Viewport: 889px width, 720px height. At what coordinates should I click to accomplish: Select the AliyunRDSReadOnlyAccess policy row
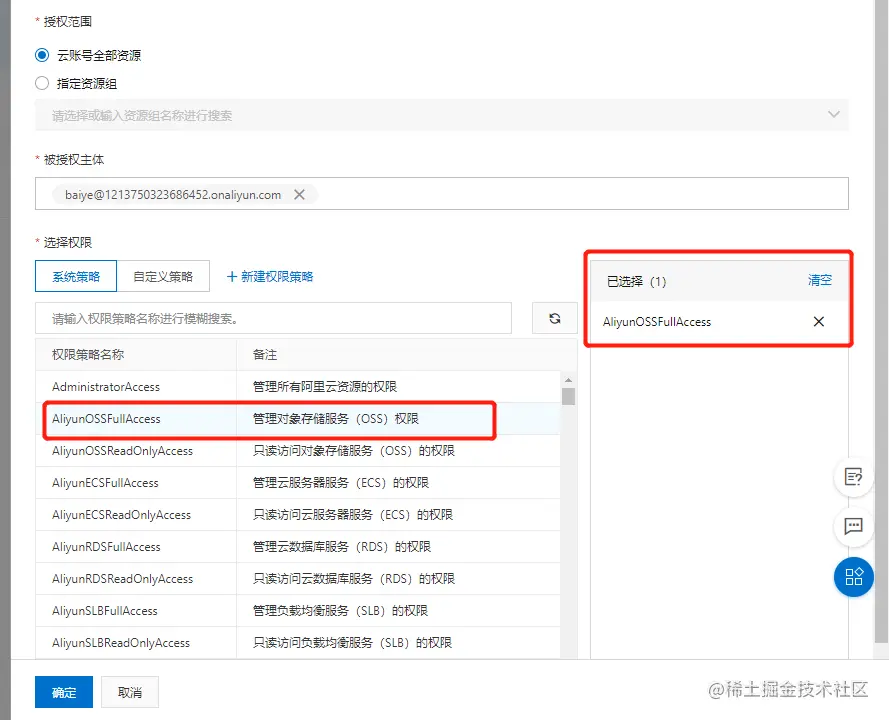(298, 579)
